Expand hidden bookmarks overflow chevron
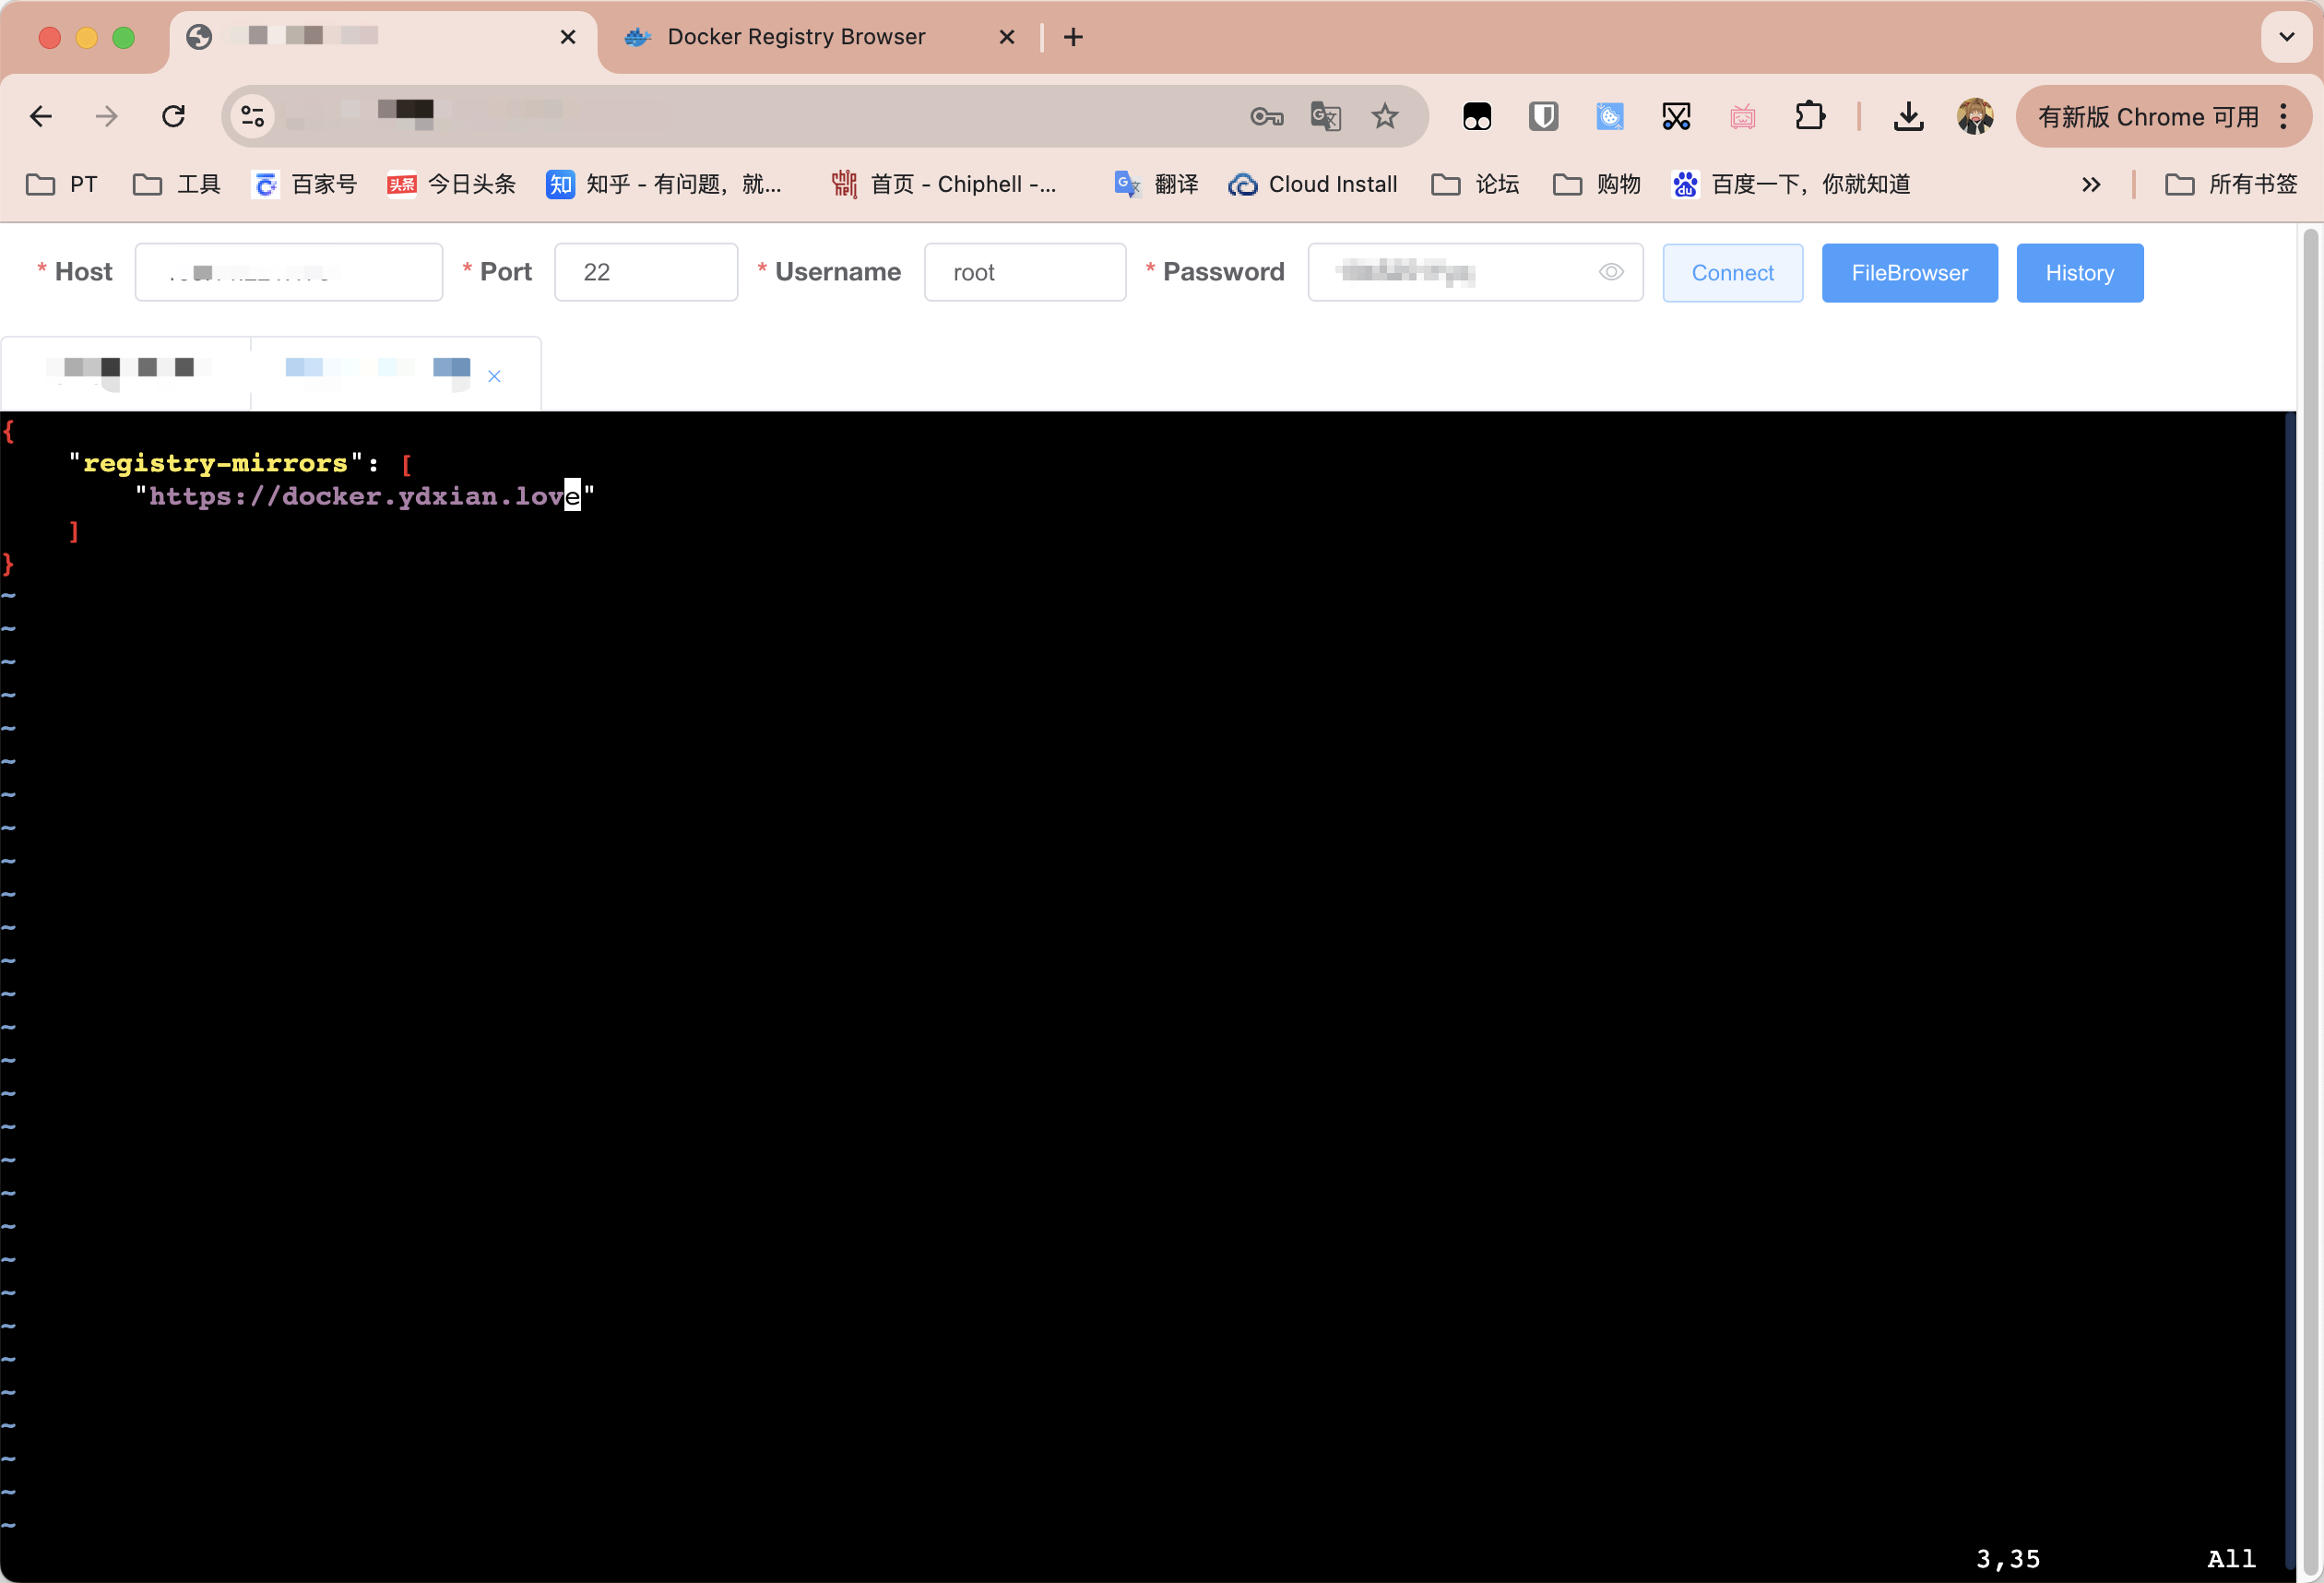 [2090, 185]
